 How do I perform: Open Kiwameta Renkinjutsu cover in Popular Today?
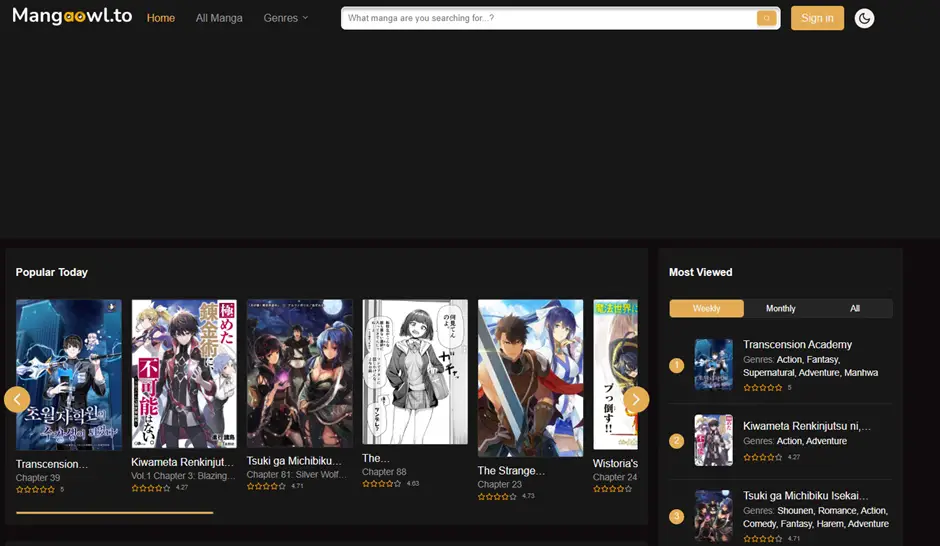(184, 374)
